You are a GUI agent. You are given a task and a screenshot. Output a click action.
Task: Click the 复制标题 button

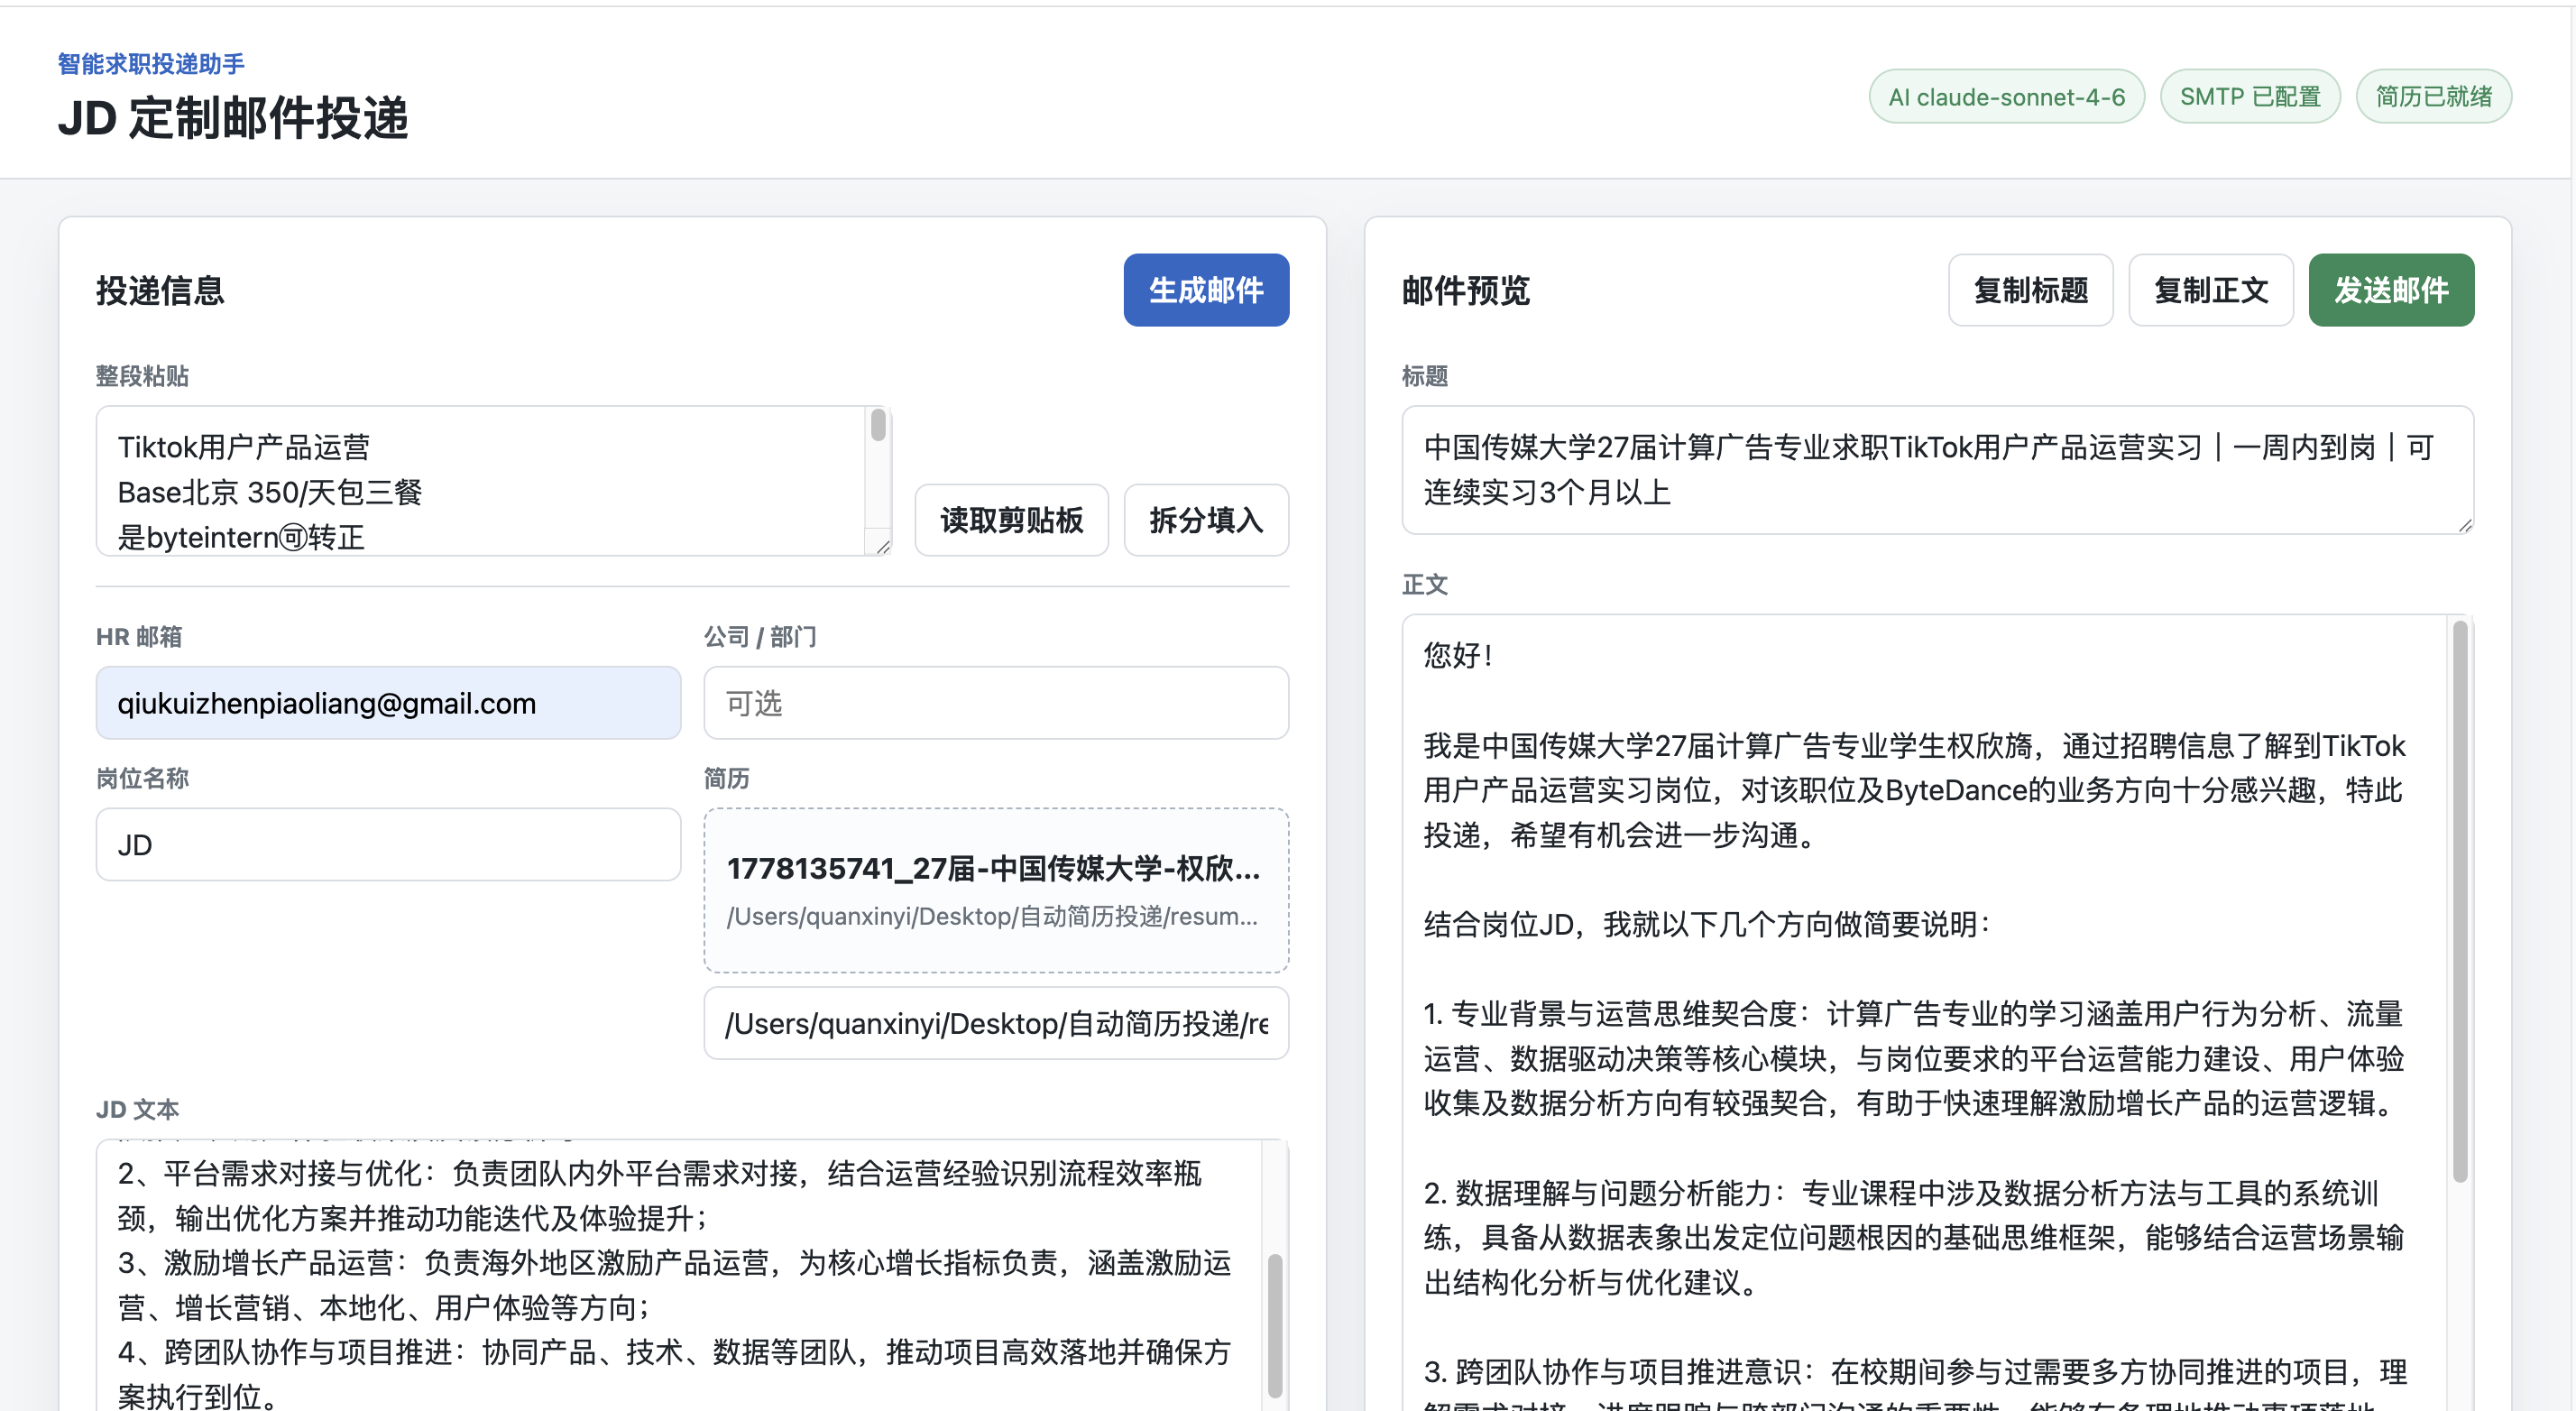2030,290
